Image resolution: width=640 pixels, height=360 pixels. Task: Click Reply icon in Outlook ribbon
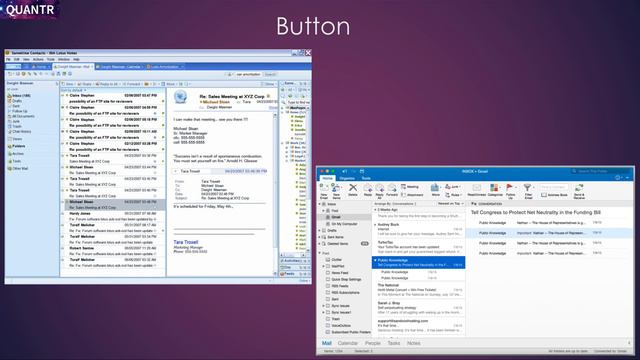coord(368,189)
